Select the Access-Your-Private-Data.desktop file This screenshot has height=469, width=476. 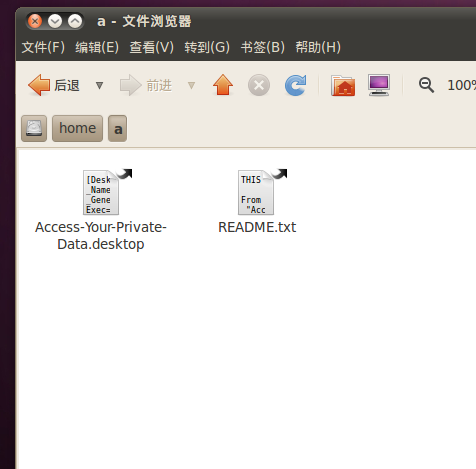tap(101, 210)
